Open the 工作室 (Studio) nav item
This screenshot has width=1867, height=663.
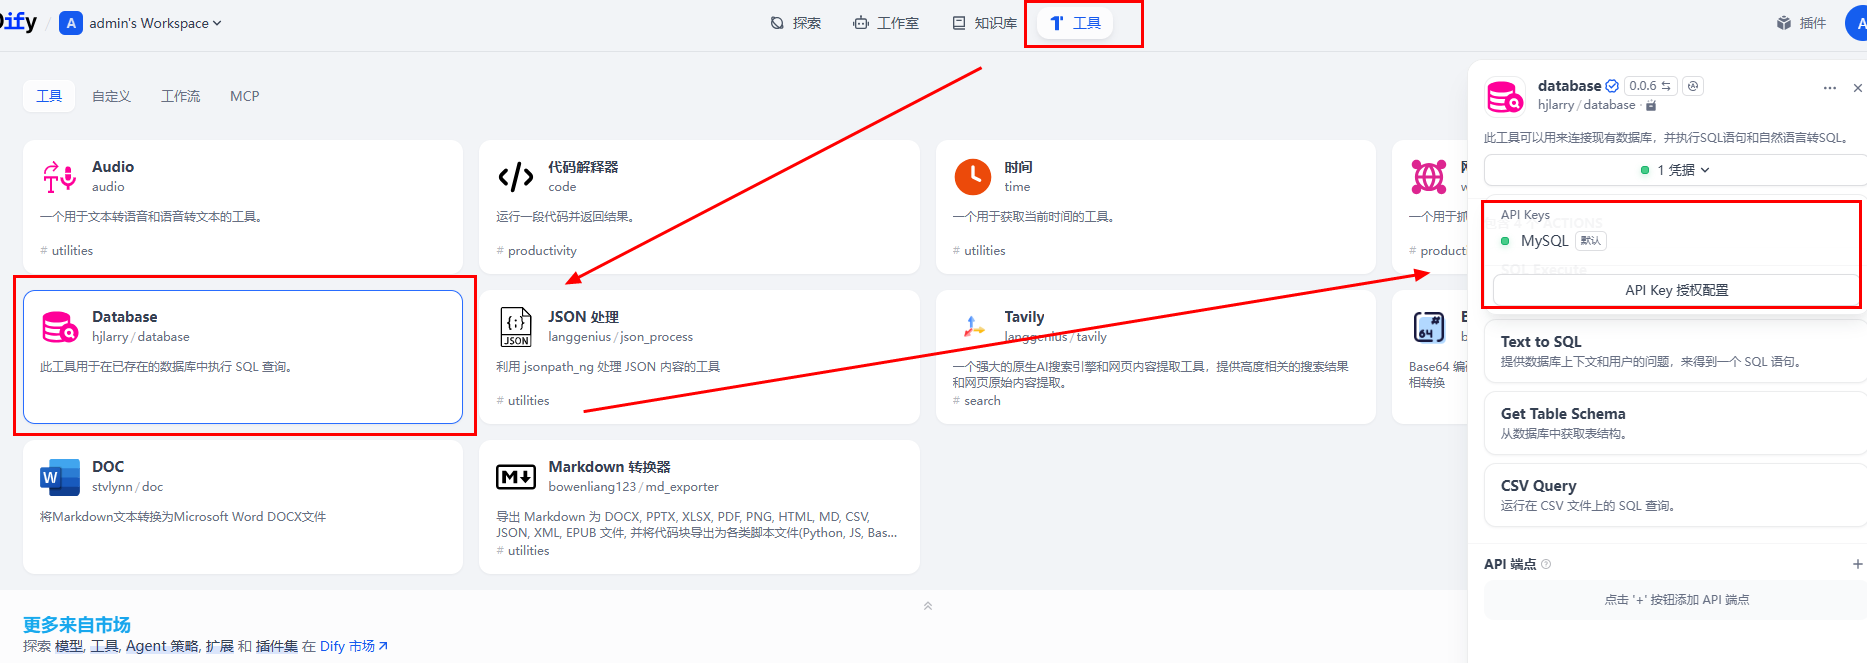[x=886, y=23]
